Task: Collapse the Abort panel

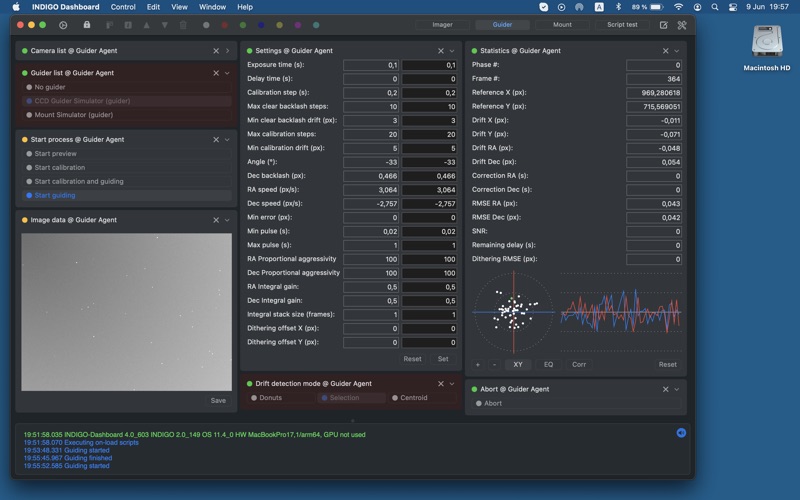Action: (x=677, y=389)
